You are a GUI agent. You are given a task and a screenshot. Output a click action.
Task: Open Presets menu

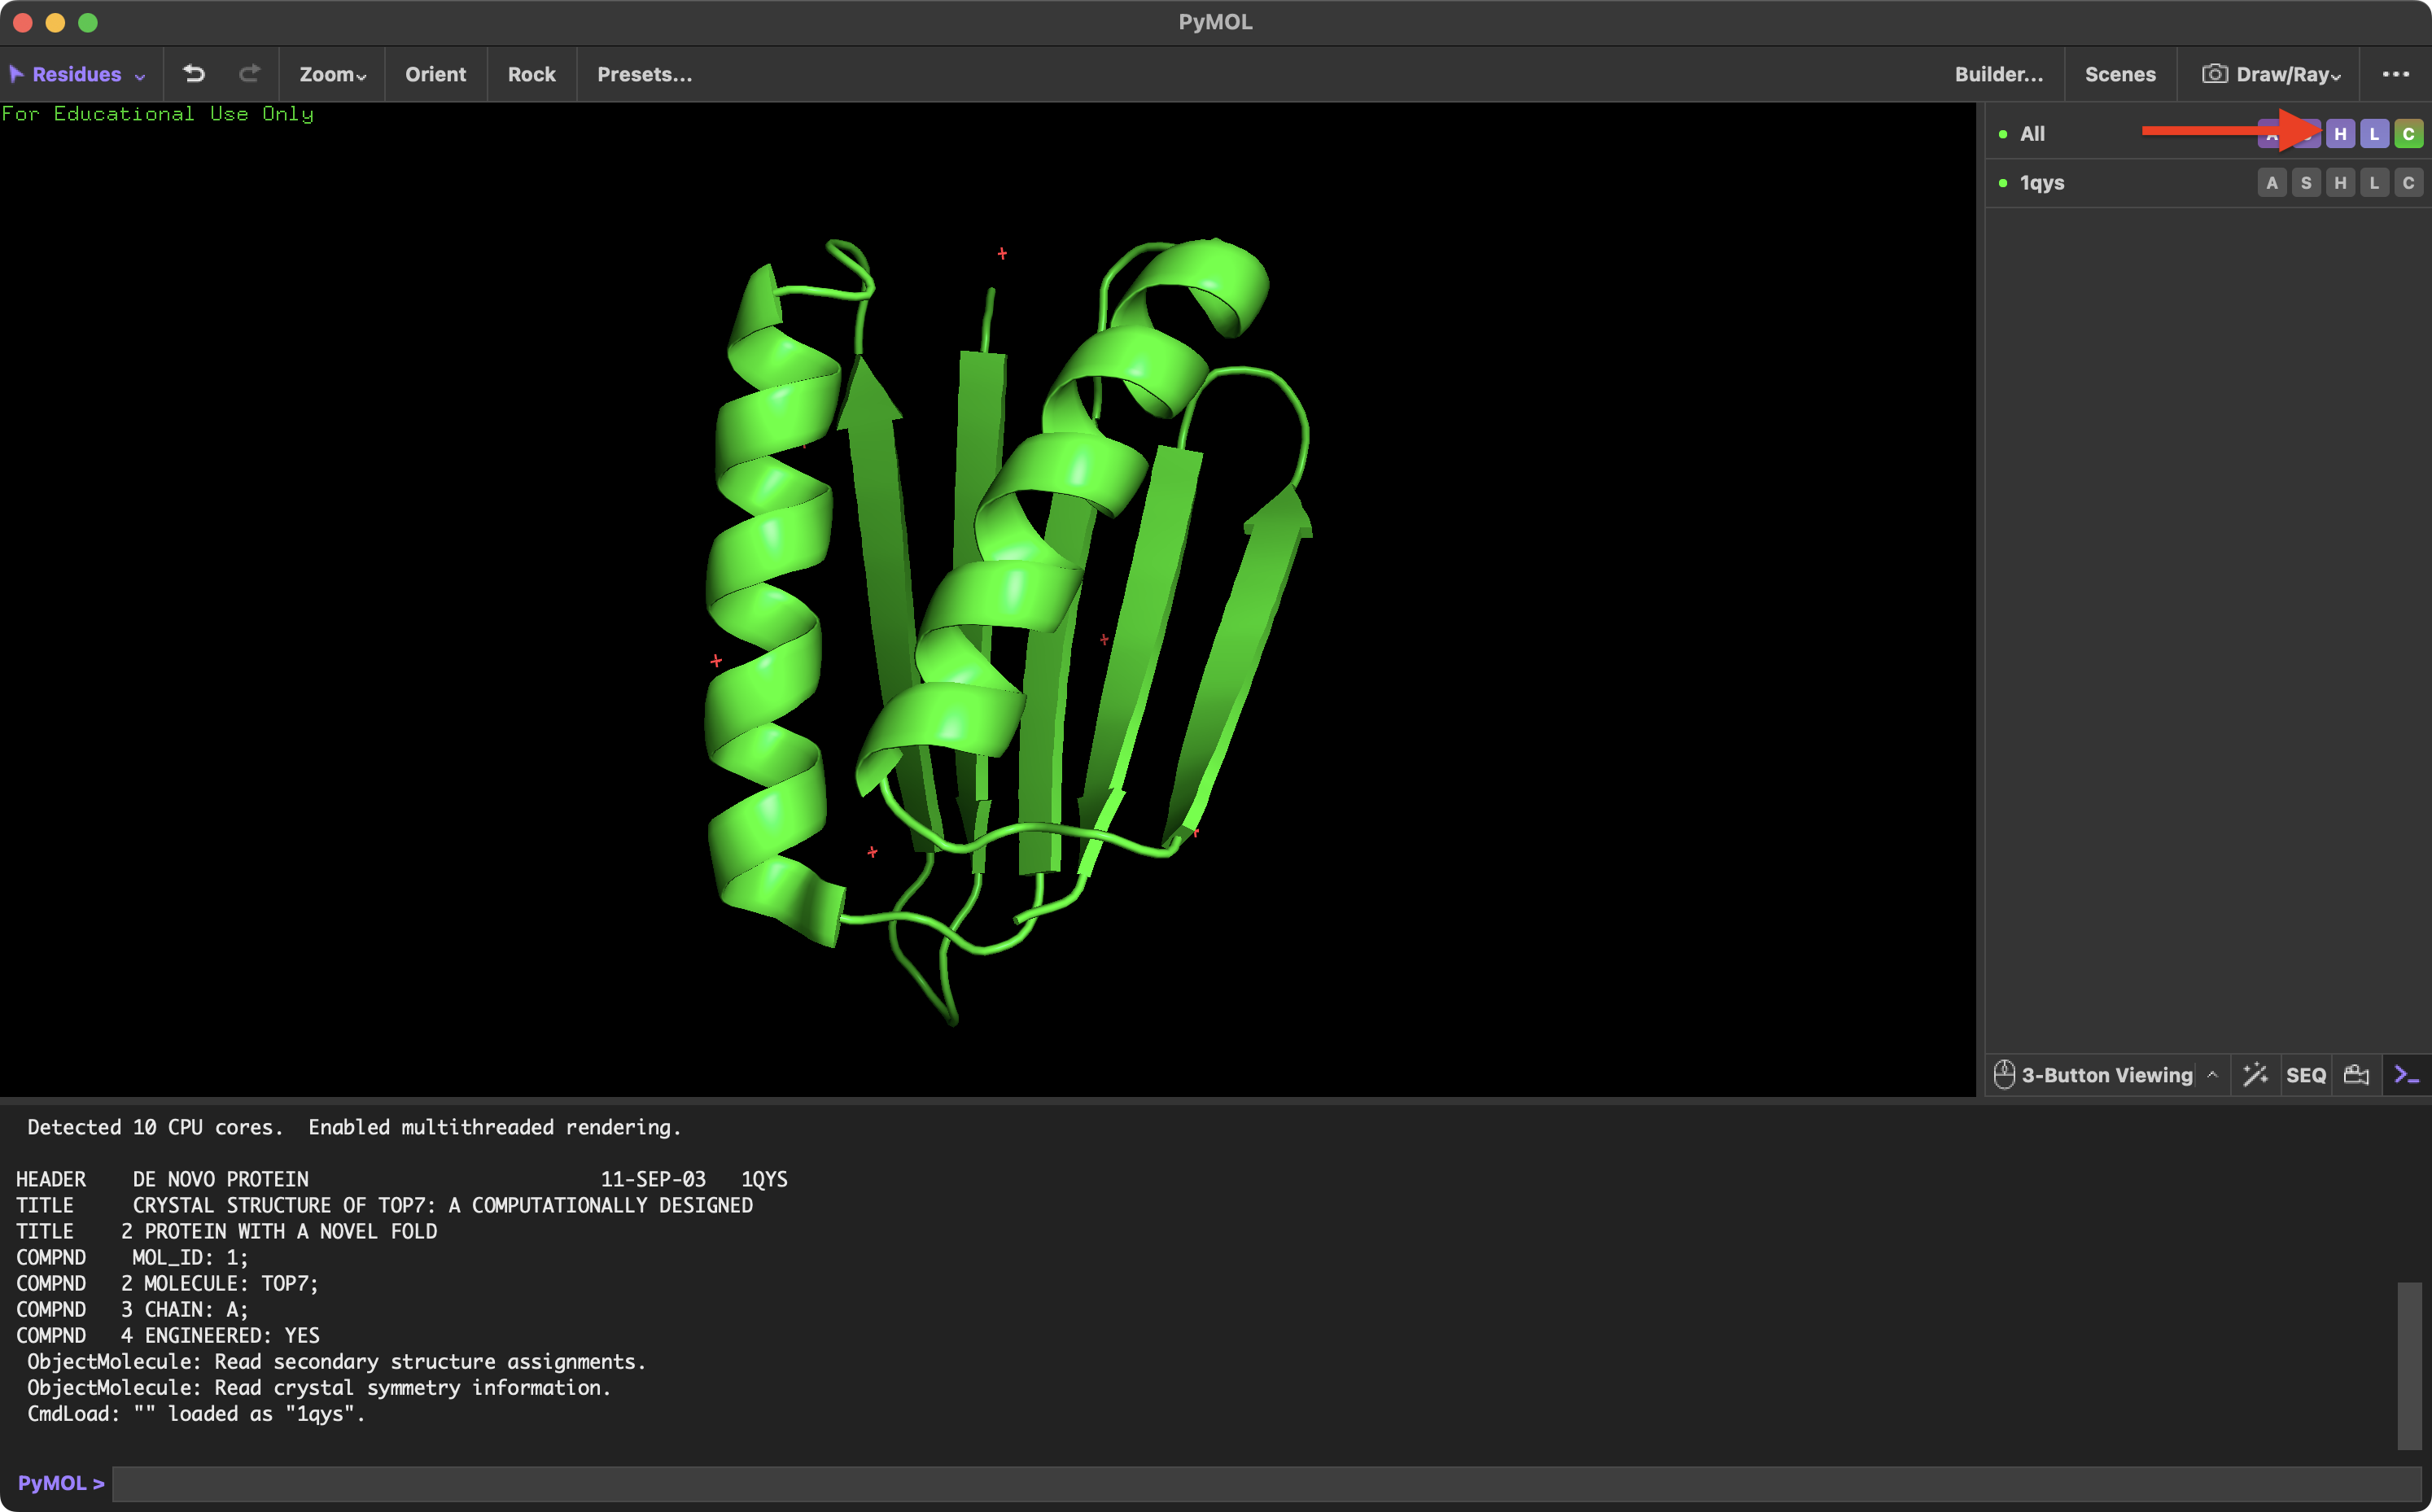[644, 74]
